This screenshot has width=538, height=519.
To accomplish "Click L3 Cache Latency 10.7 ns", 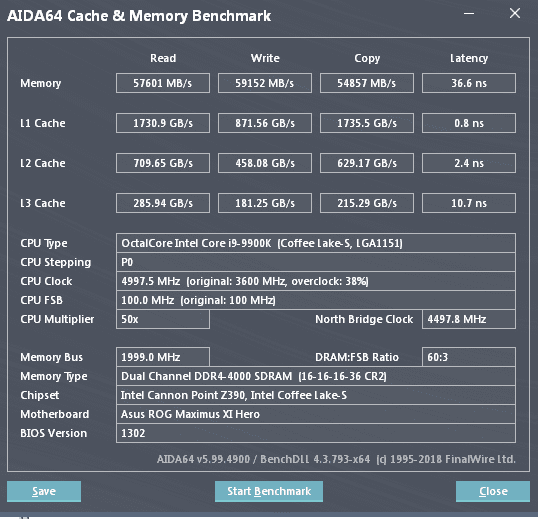I will [469, 203].
